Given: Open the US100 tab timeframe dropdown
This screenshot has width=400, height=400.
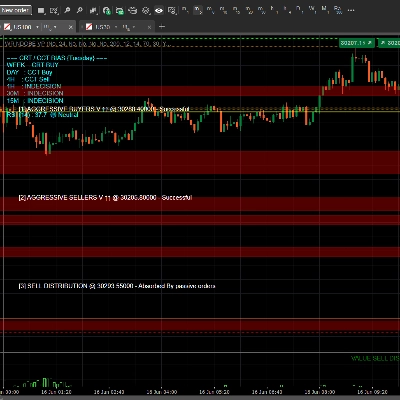Looking at the screenshot, I should (55, 27).
